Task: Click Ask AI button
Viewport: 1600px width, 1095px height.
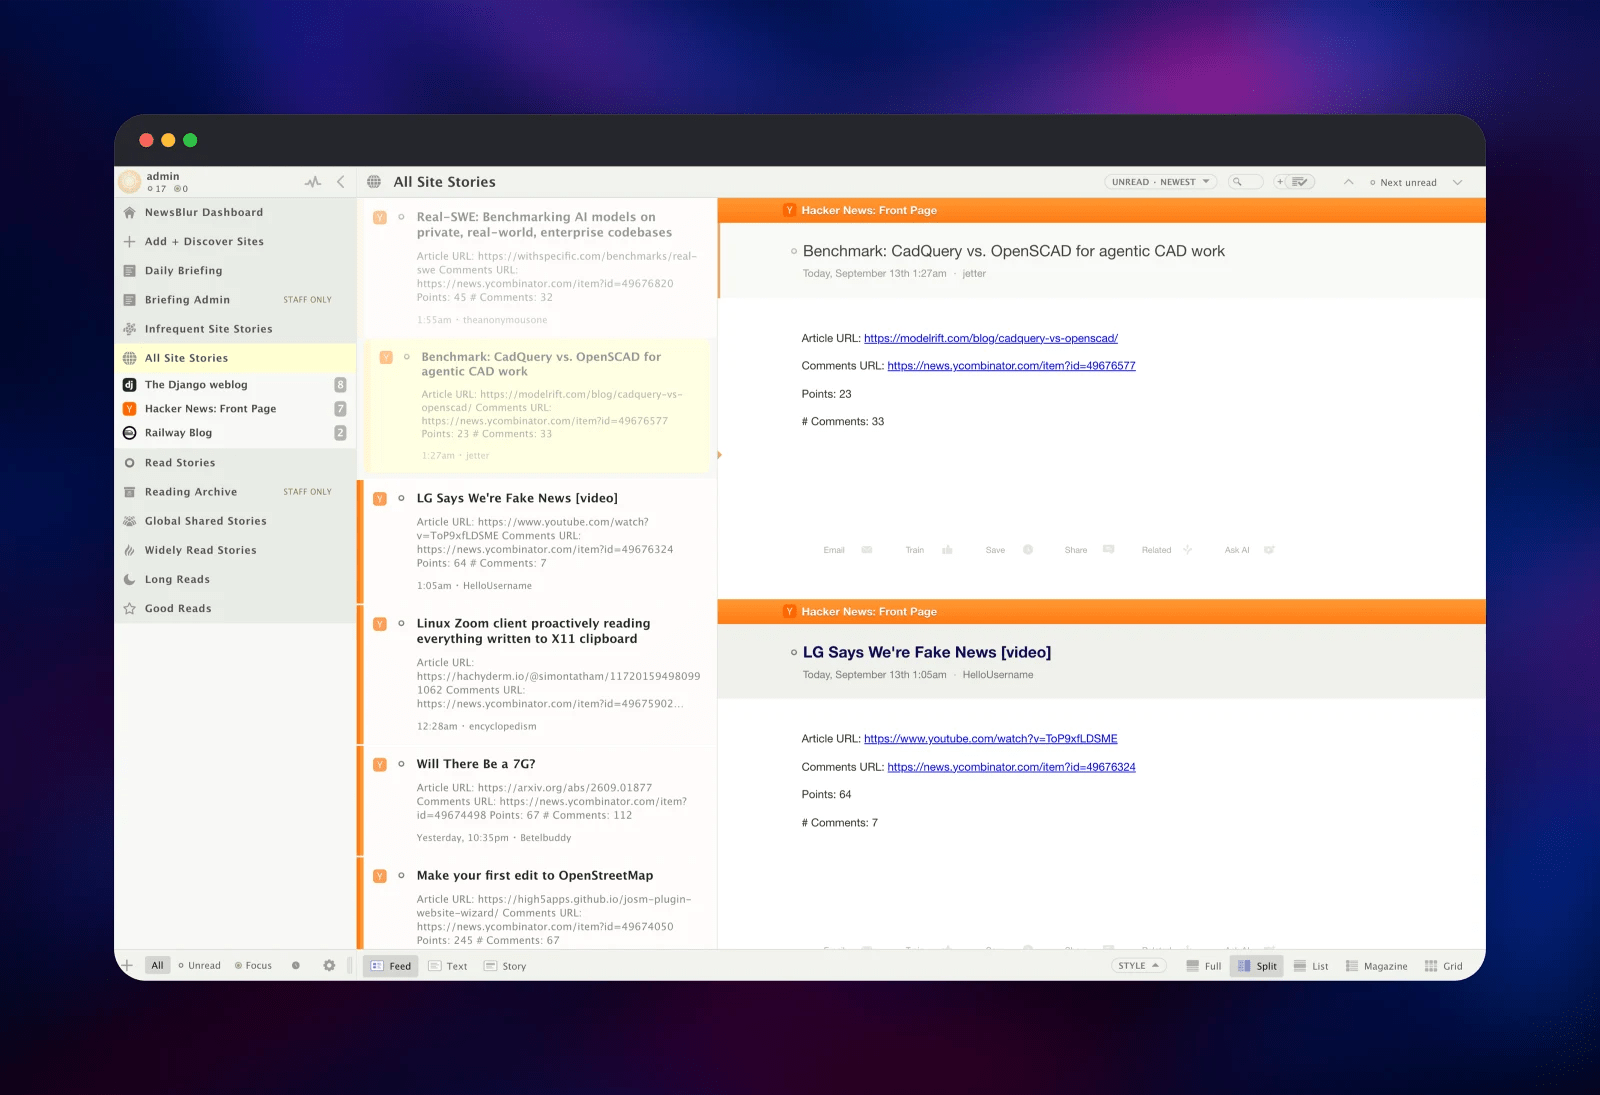Action: tap(1249, 550)
